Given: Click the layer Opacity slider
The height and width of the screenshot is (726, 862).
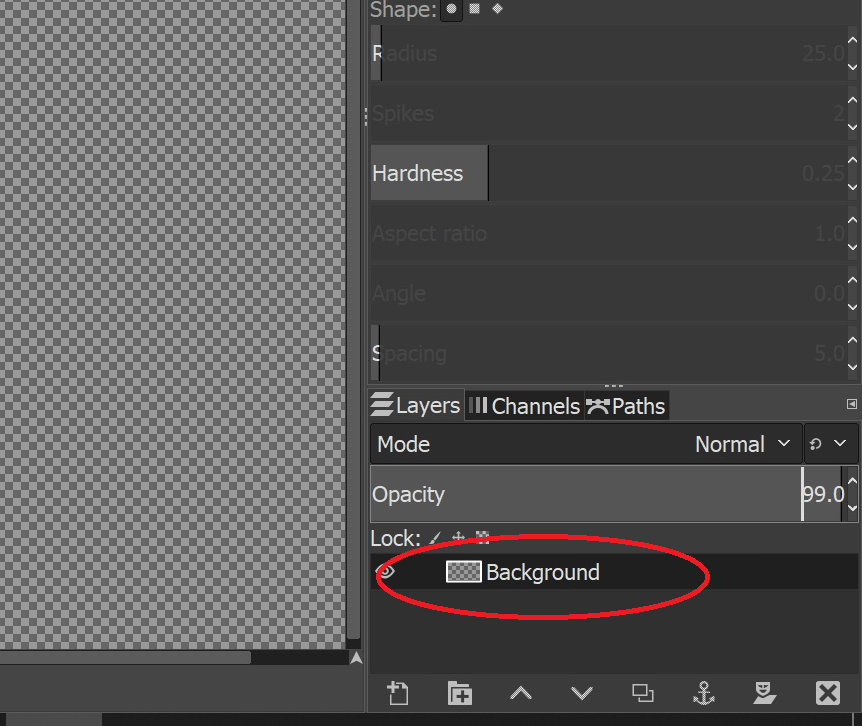Looking at the screenshot, I should (x=585, y=494).
